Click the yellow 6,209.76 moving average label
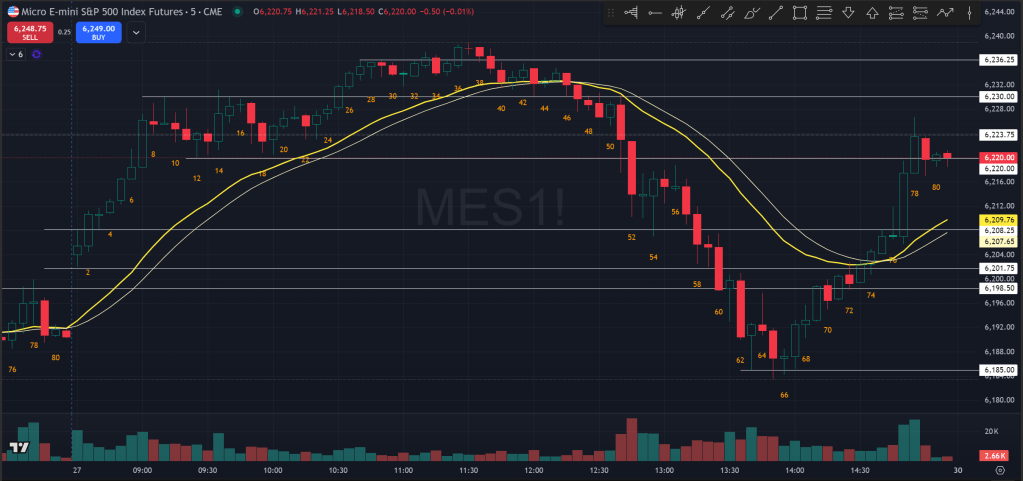1023x481 pixels. click(998, 219)
